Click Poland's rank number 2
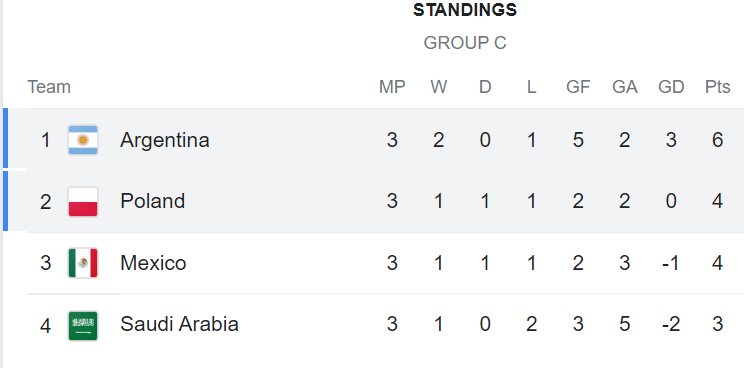744x368 pixels. (x=46, y=202)
